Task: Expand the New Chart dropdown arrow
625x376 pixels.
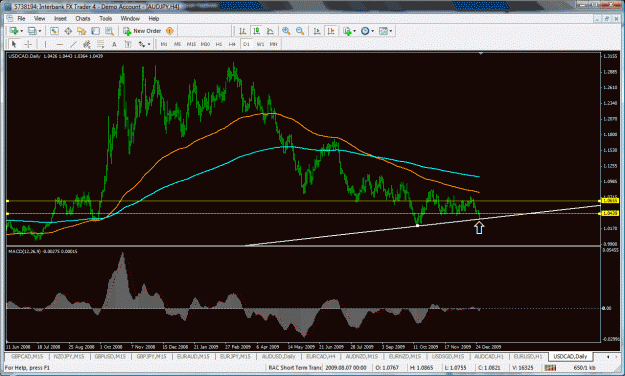Action: coord(22,31)
